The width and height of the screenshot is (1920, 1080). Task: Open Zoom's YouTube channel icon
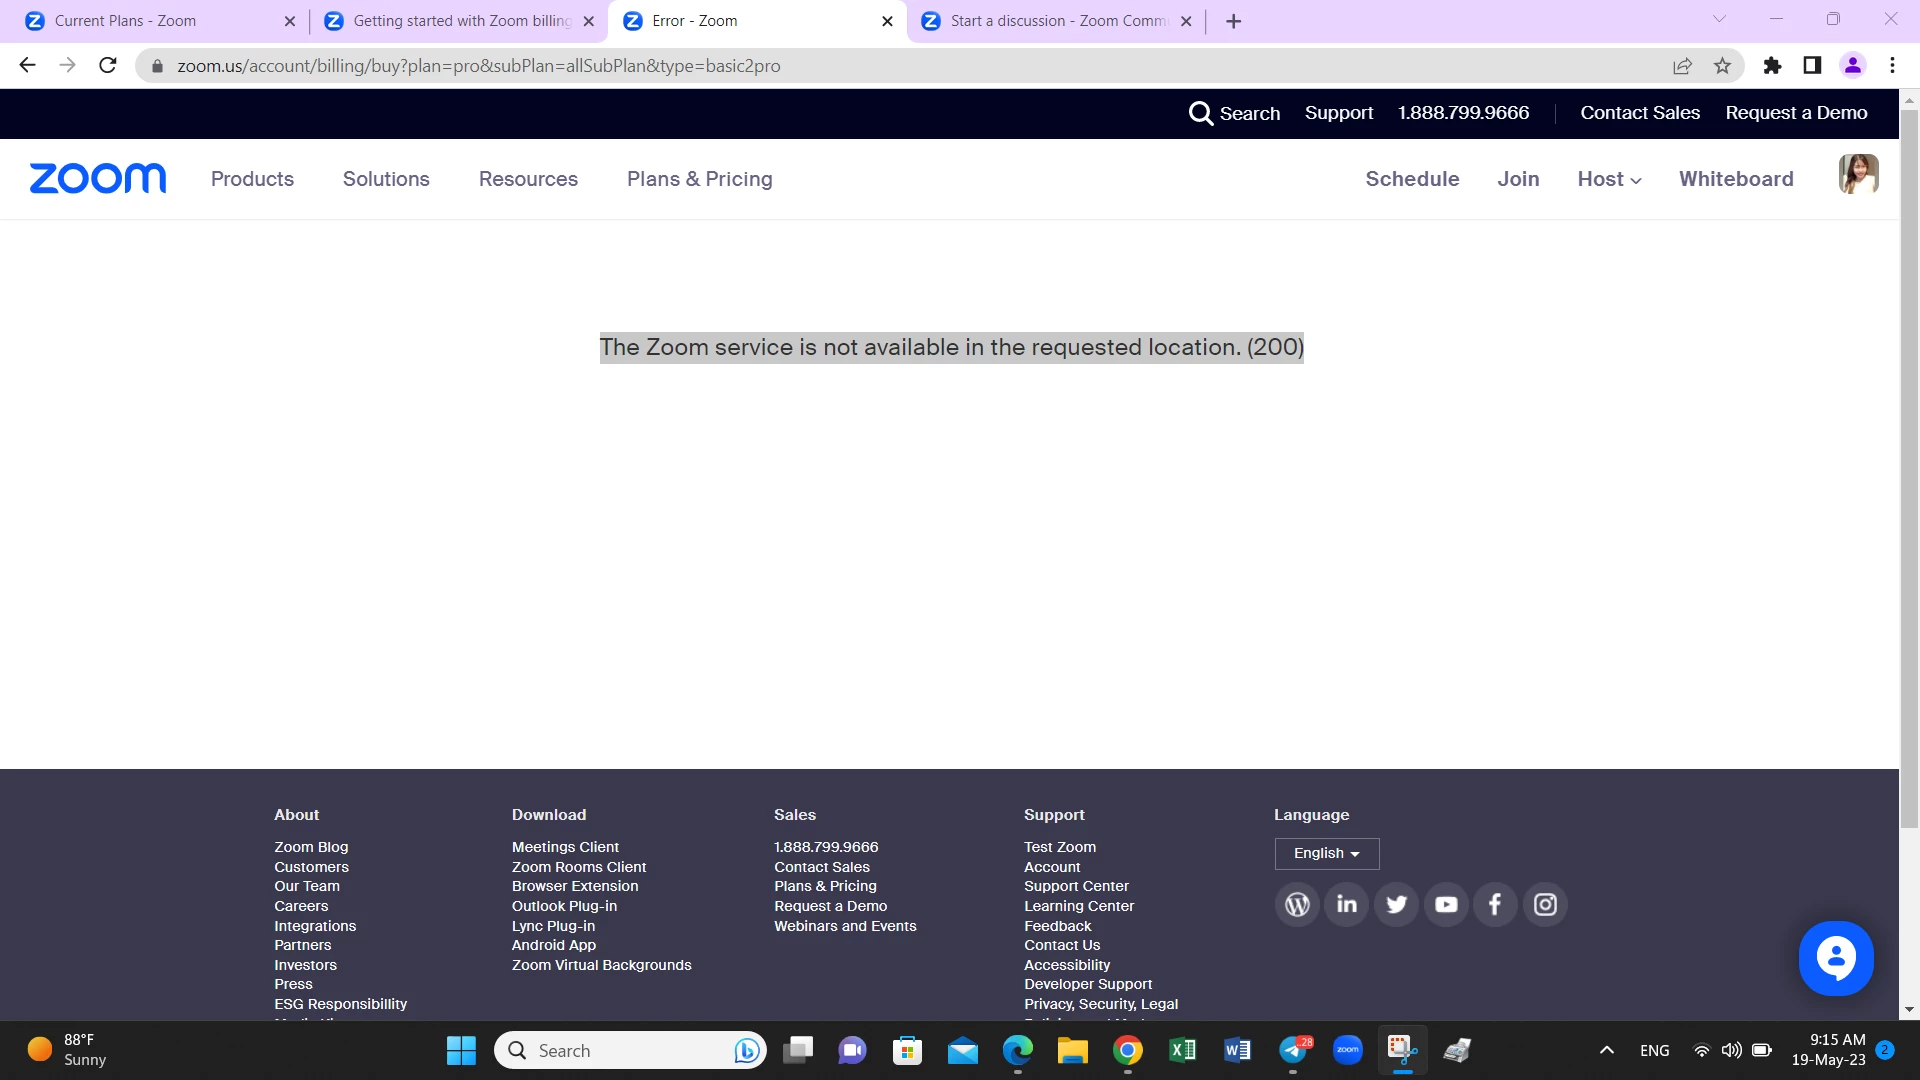(x=1446, y=905)
